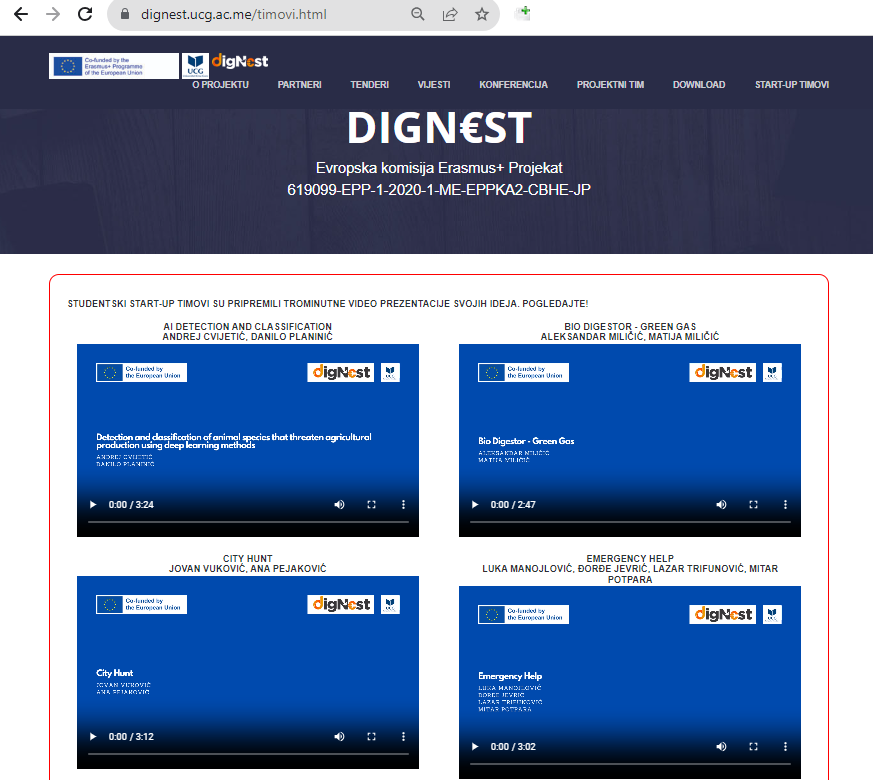
Task: Select KONFERENCIJA in navigation
Action: (513, 85)
